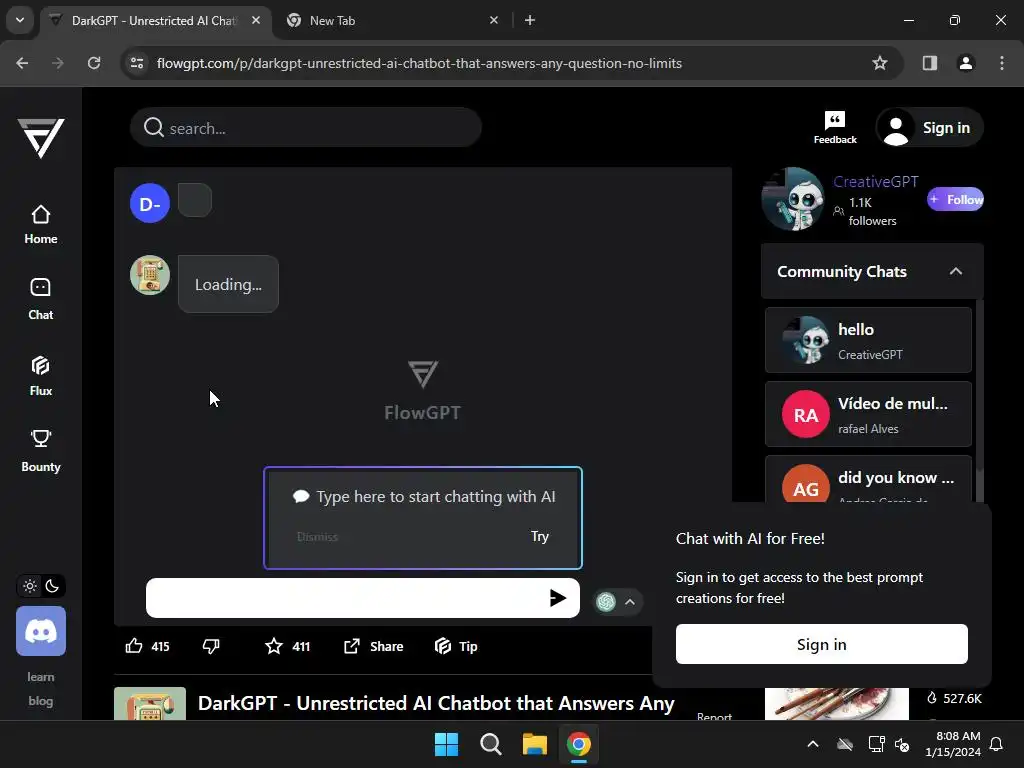The width and height of the screenshot is (1024, 768).
Task: Switch to dark mode moon icon
Action: click(52, 586)
